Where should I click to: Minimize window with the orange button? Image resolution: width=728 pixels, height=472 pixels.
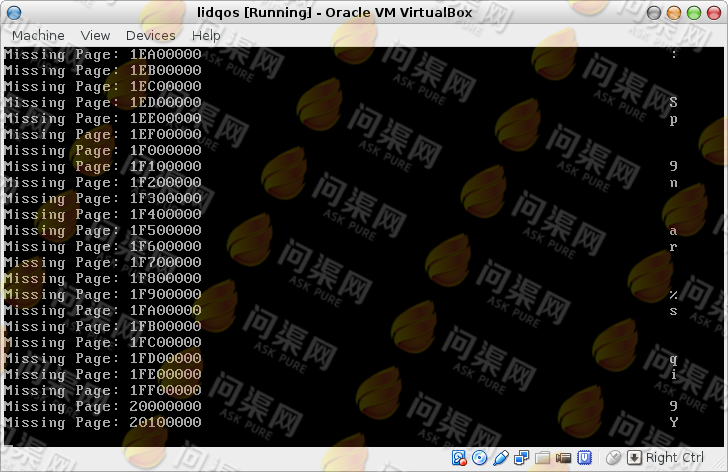pos(674,13)
